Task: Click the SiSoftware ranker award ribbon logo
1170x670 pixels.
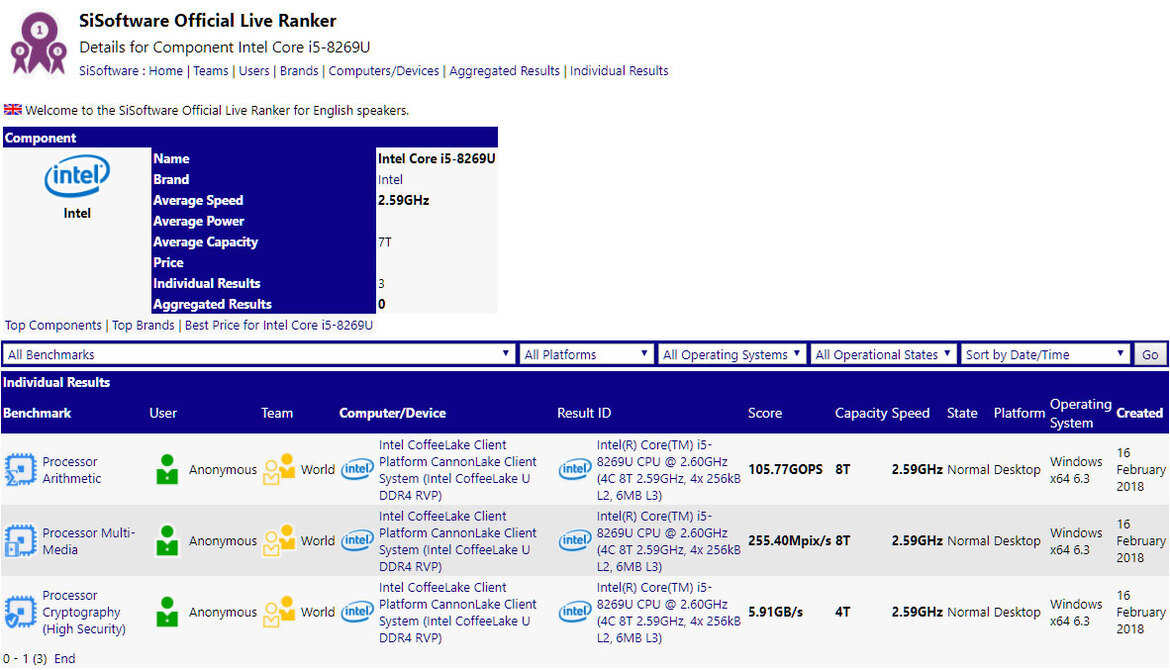Action: tap(38, 44)
